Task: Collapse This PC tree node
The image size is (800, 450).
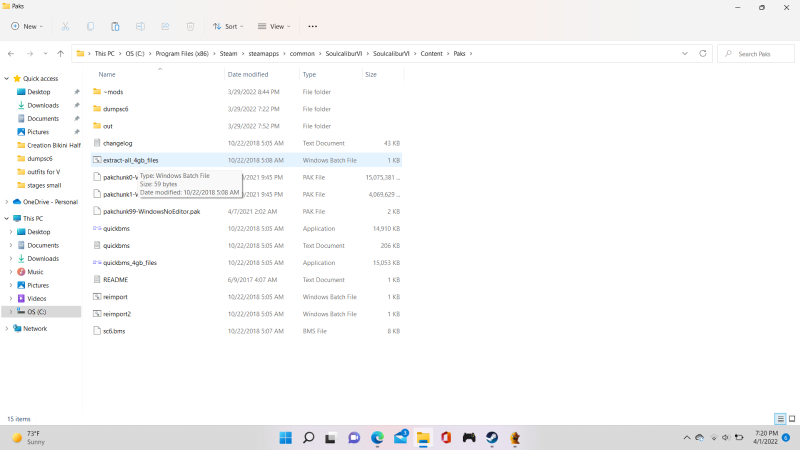Action: pyautogui.click(x=7, y=218)
